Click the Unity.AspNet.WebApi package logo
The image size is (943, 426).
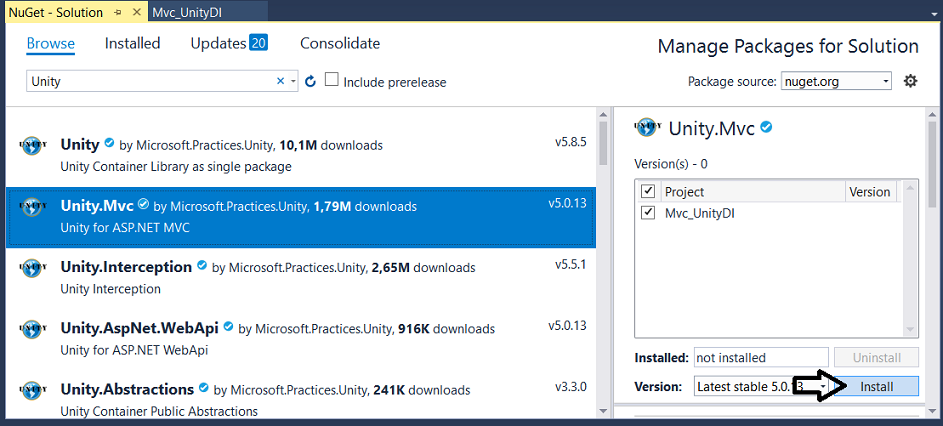click(31, 329)
